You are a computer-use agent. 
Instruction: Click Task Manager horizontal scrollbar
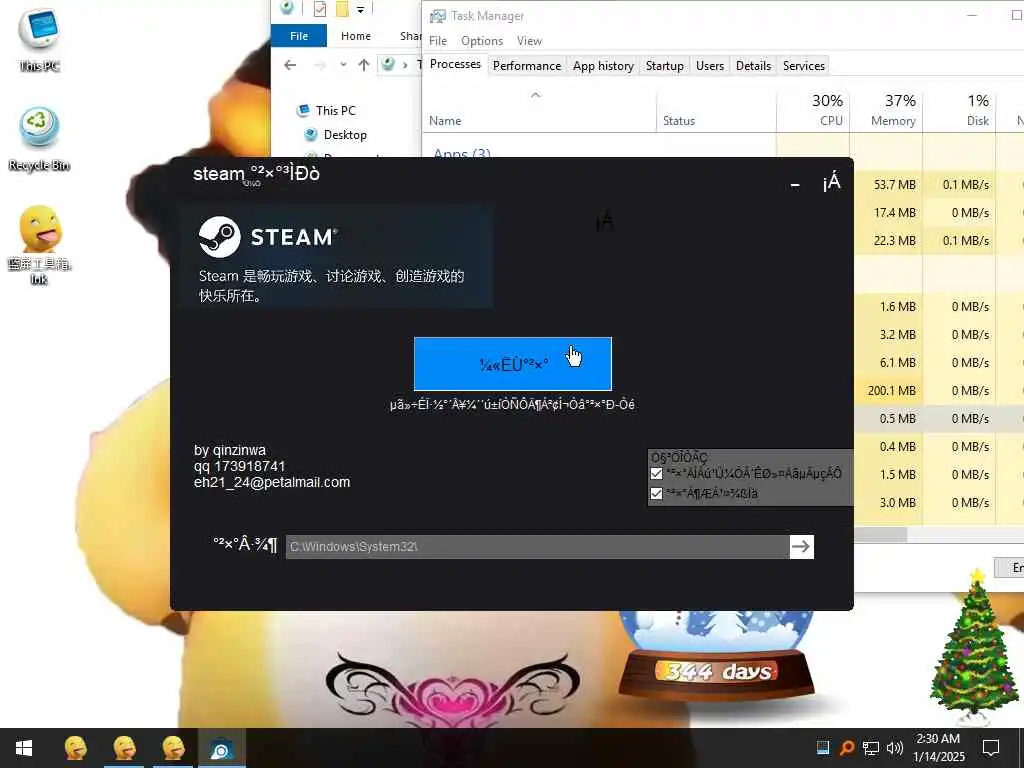880,534
